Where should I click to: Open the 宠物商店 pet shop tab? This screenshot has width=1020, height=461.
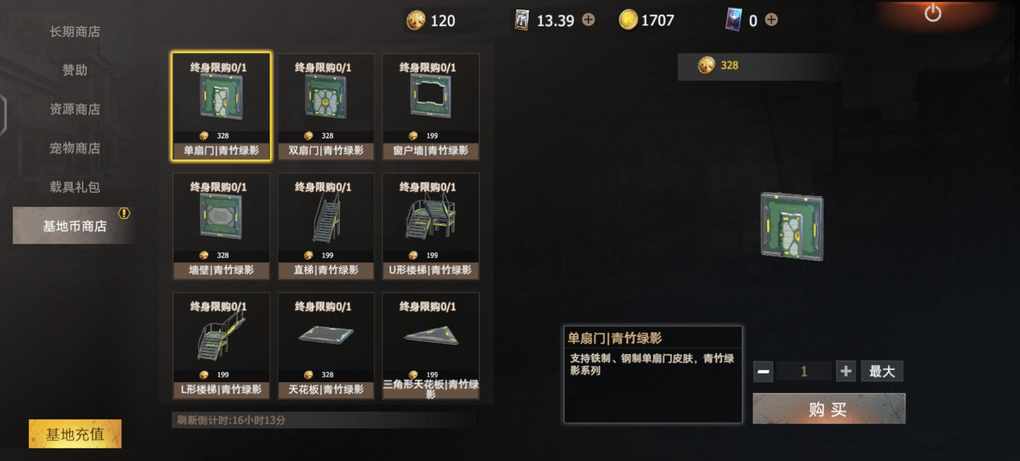point(75,148)
